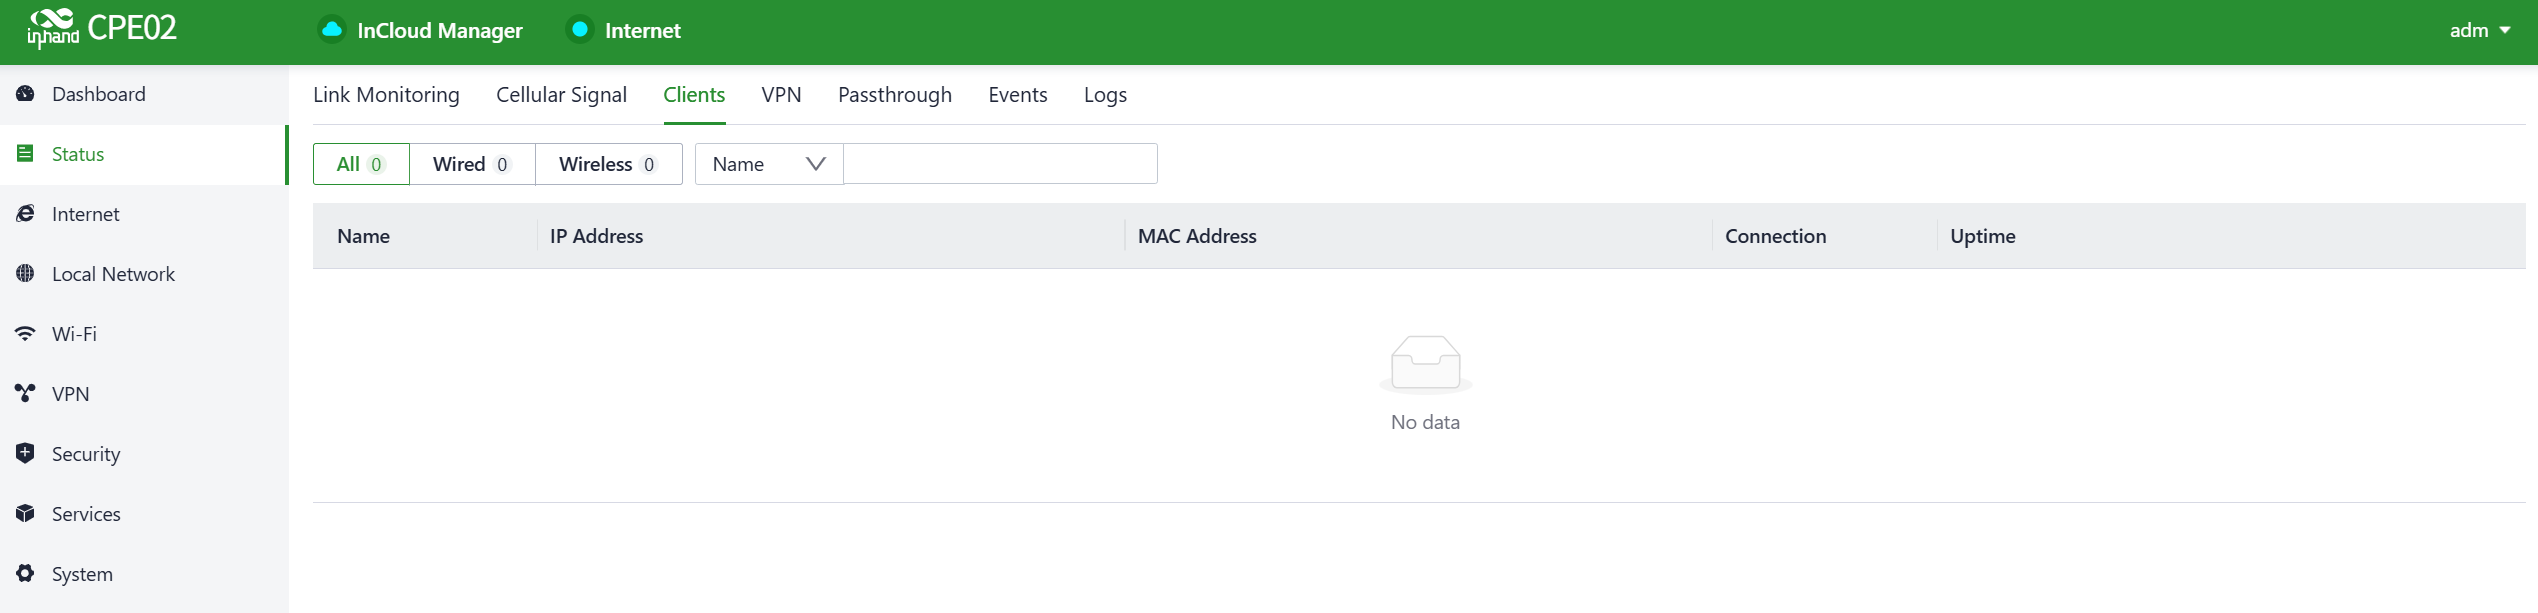The width and height of the screenshot is (2538, 613).
Task: Click the Security shield icon
Action: point(25,454)
